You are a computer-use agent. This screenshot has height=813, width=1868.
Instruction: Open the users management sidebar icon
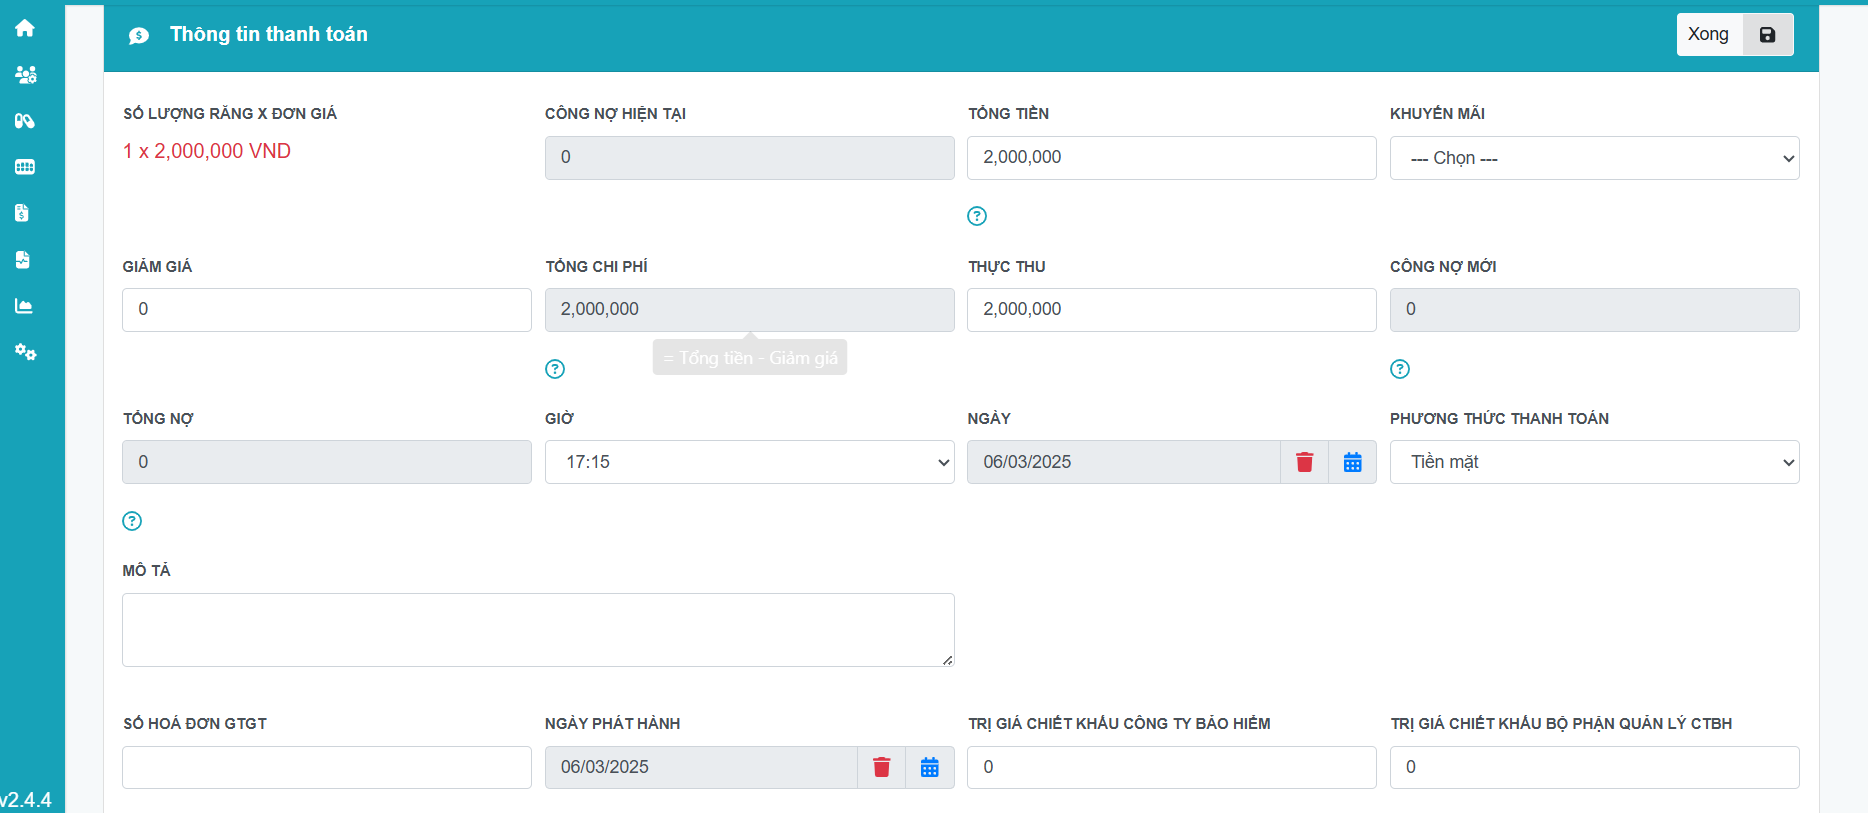tap(25, 75)
